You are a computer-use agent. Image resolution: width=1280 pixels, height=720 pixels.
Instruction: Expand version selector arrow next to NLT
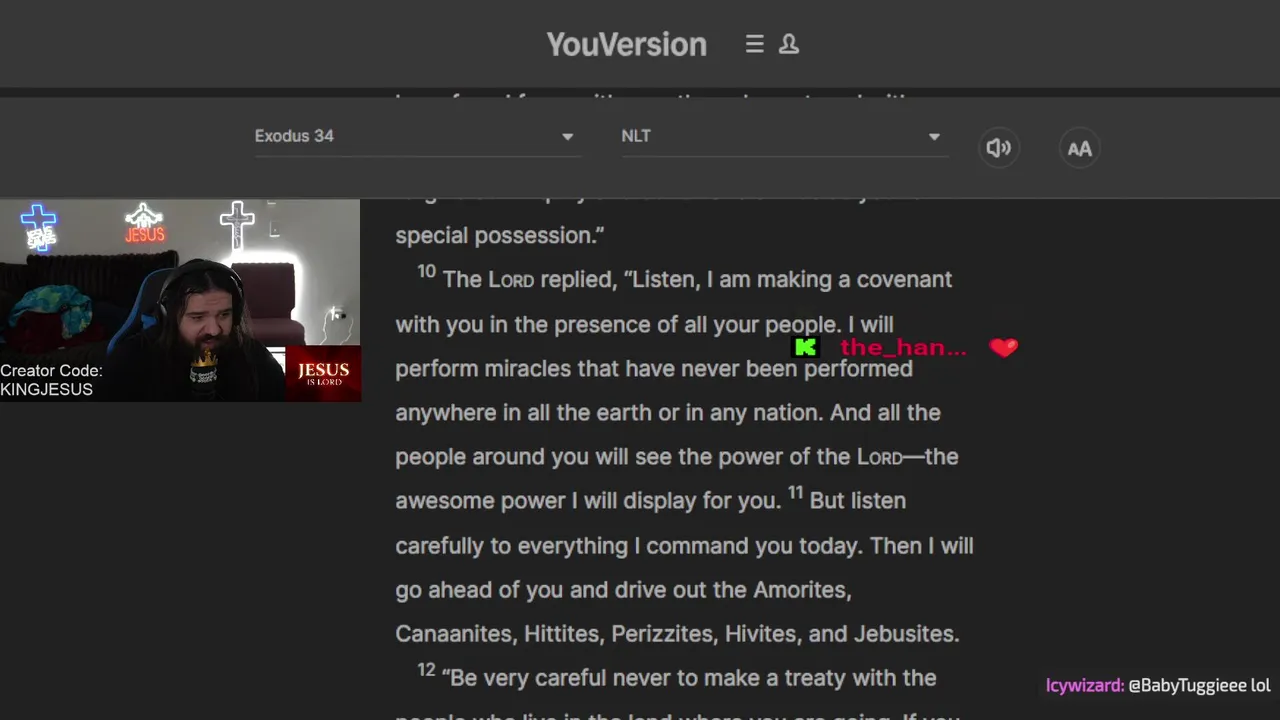(x=934, y=137)
